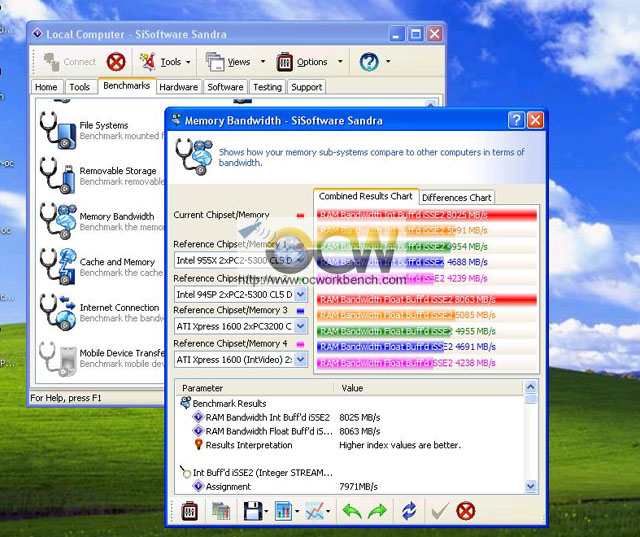
Task: Click the green back arrow icon
Action: [x=352, y=511]
